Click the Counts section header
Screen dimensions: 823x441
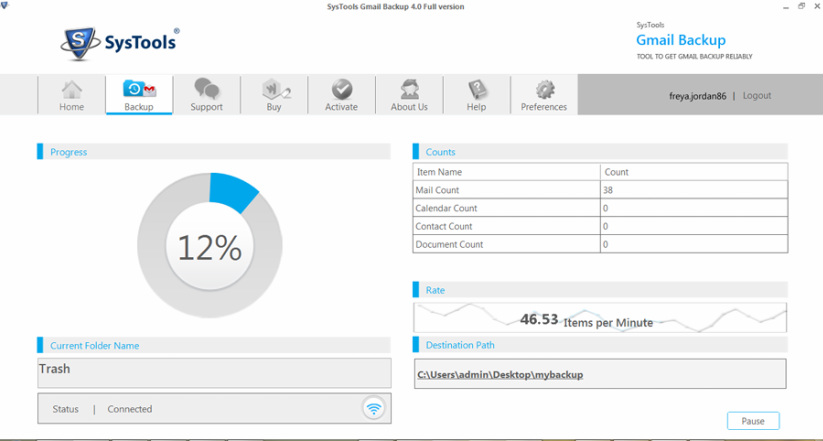coord(600,151)
